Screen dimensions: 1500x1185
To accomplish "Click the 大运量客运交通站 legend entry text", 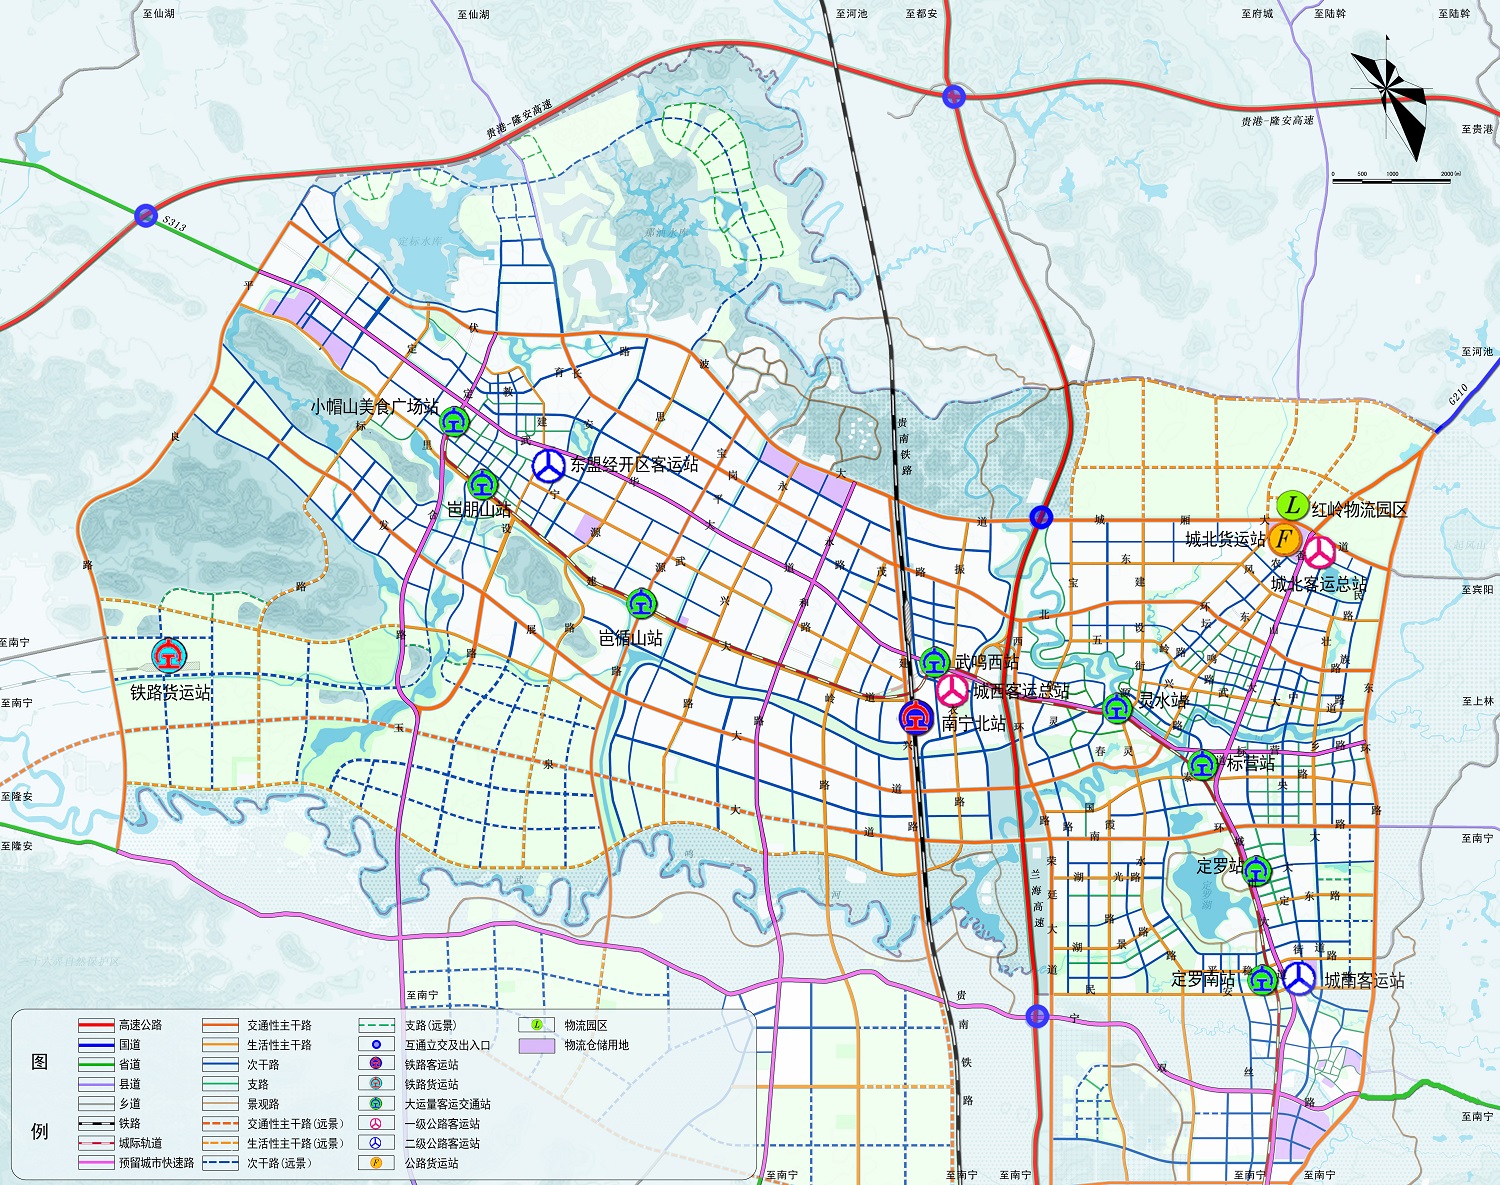I will tap(447, 1104).
